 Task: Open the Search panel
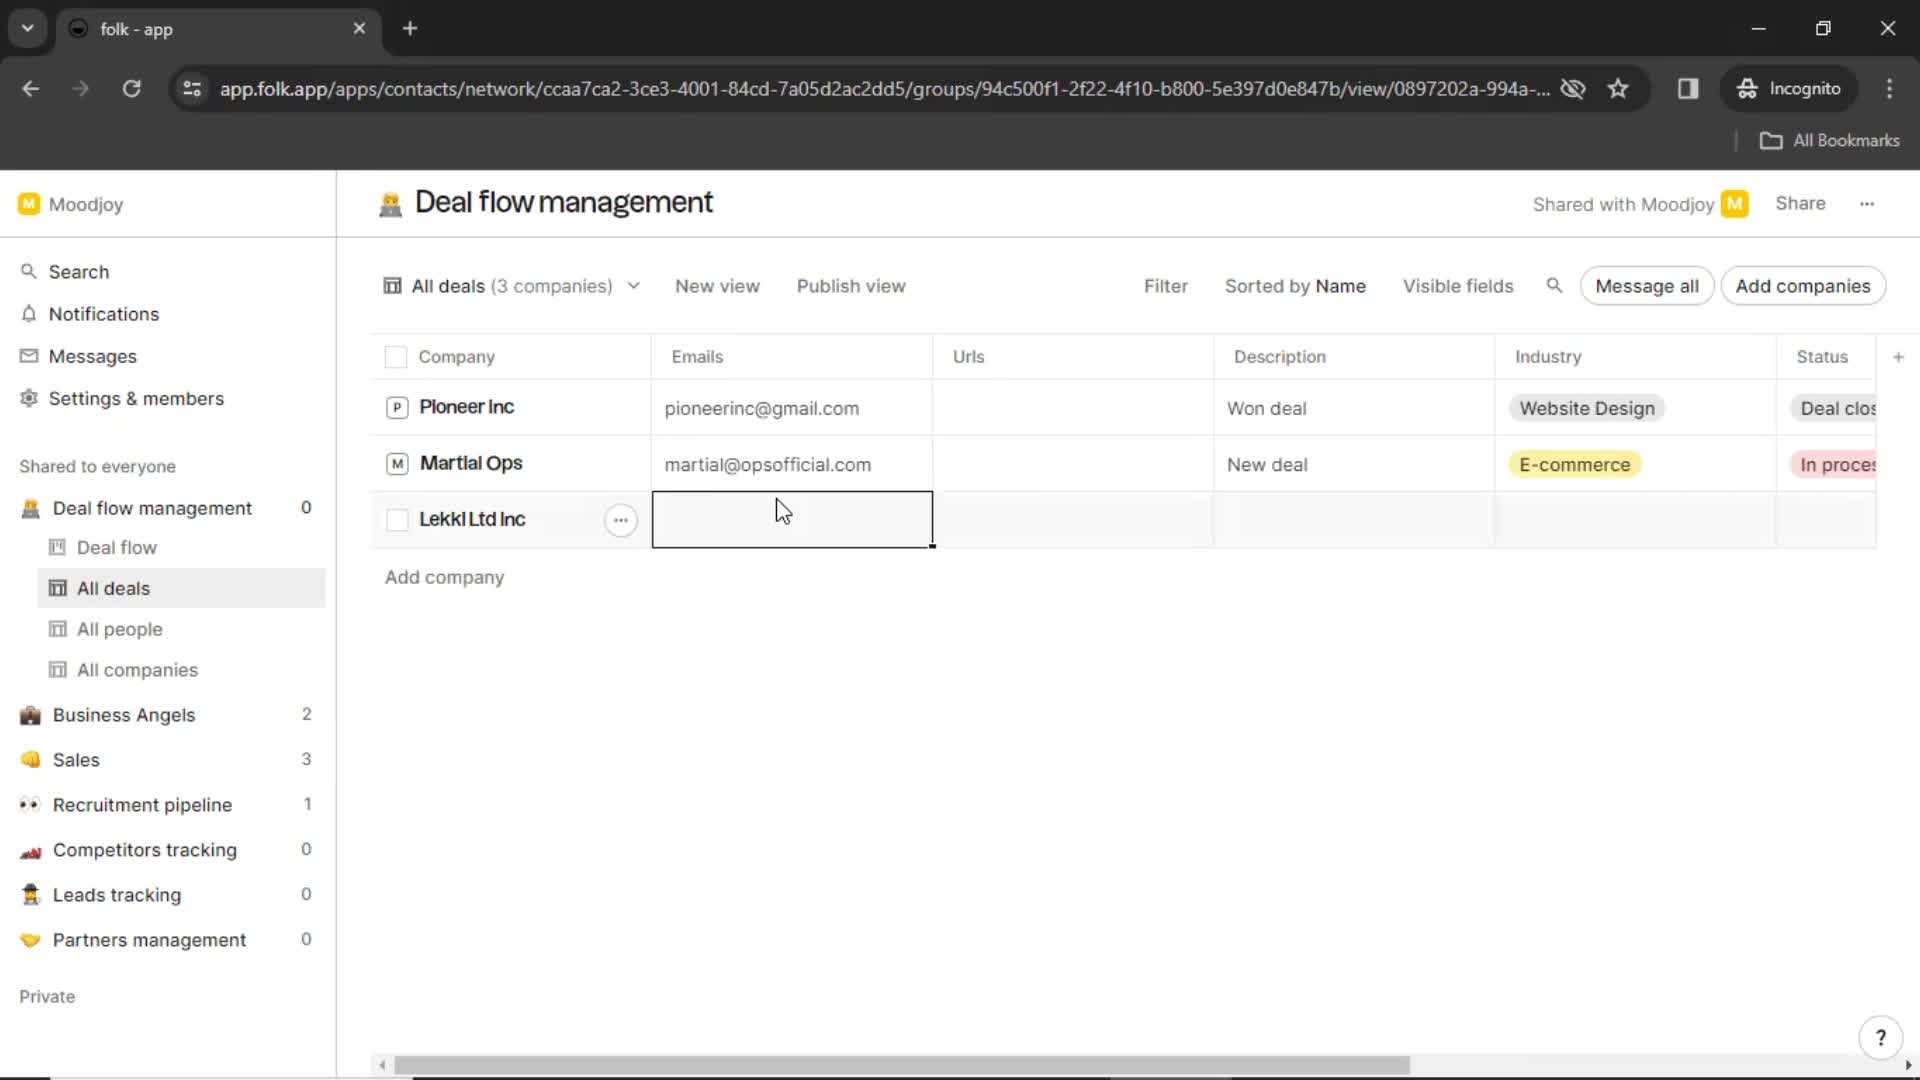point(78,270)
